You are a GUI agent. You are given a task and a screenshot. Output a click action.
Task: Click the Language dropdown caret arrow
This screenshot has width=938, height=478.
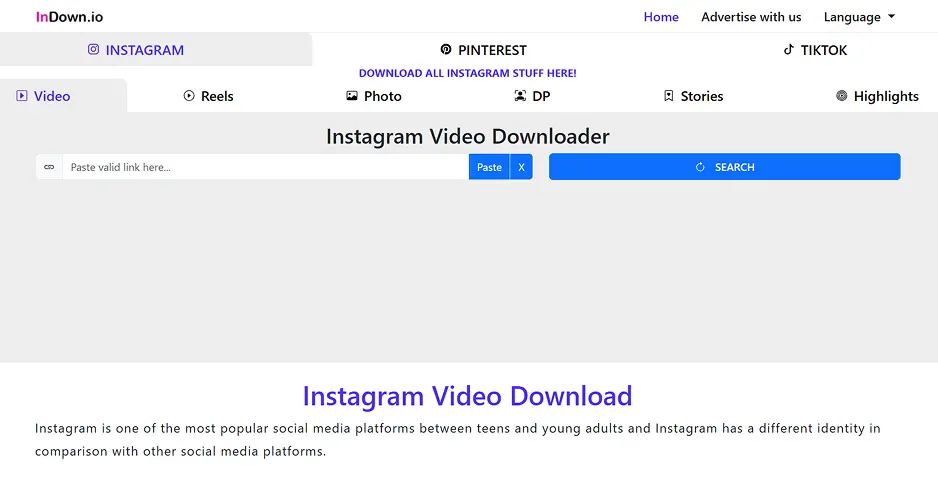tap(891, 16)
